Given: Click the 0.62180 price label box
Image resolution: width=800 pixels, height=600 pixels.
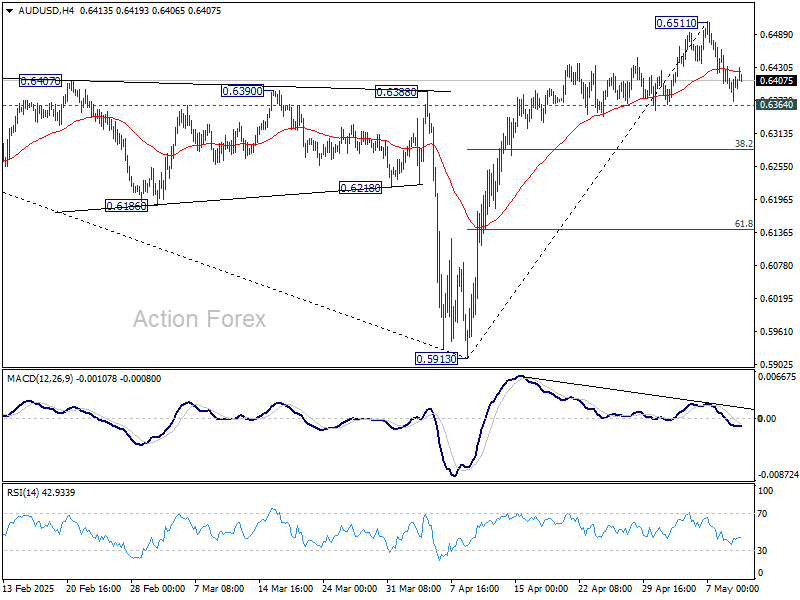Looking at the screenshot, I should 360,185.
